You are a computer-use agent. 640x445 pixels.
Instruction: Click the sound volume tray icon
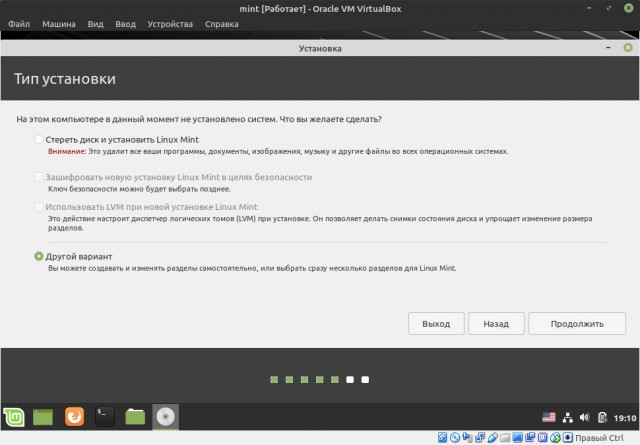click(x=584, y=417)
